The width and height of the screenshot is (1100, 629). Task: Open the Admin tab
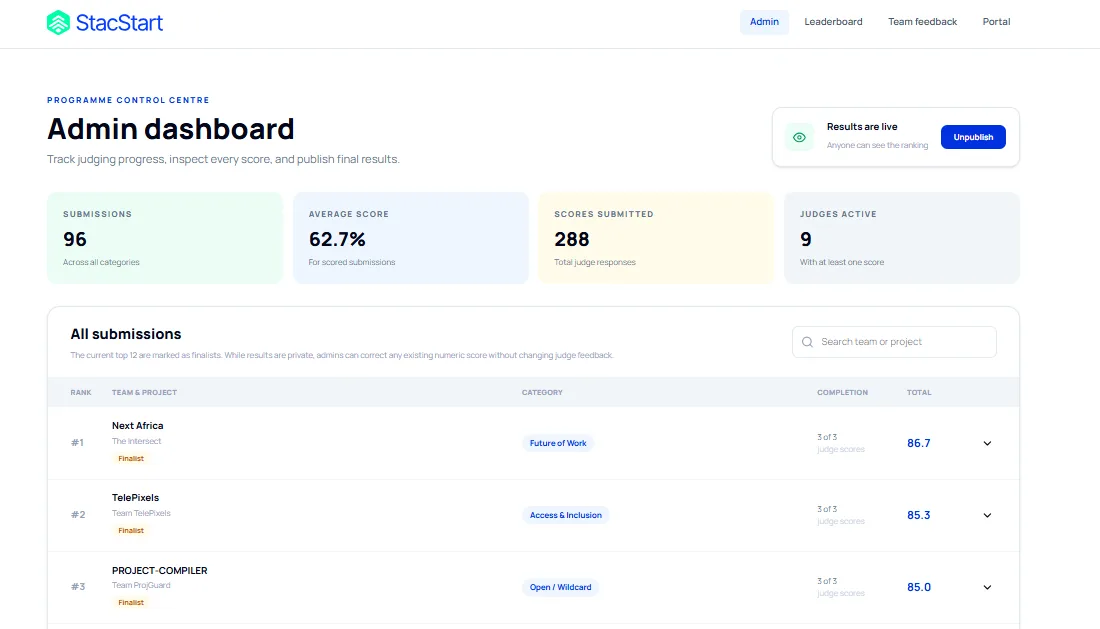764,22
